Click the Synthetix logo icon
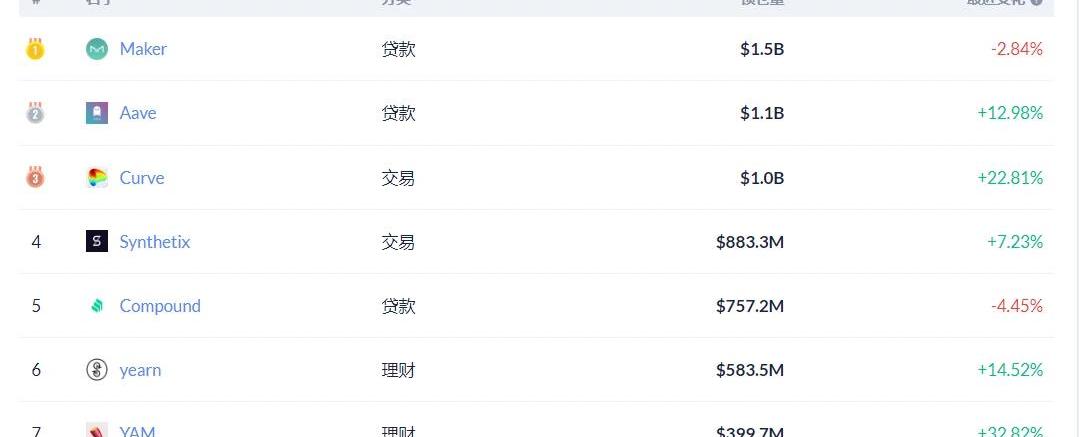The width and height of the screenshot is (1079, 437). tap(97, 242)
